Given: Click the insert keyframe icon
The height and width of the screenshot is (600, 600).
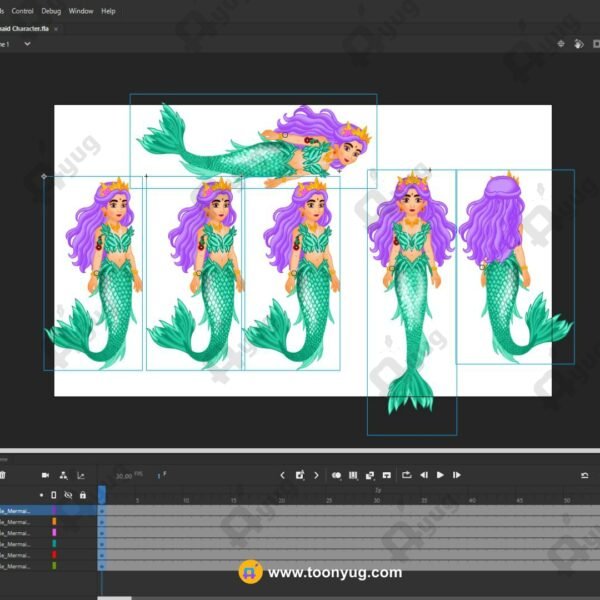Looking at the screenshot, I should point(299,475).
